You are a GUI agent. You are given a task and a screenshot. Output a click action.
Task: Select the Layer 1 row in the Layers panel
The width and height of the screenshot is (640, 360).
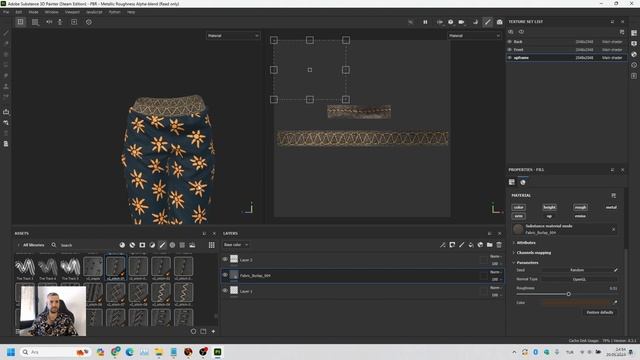pos(362,291)
